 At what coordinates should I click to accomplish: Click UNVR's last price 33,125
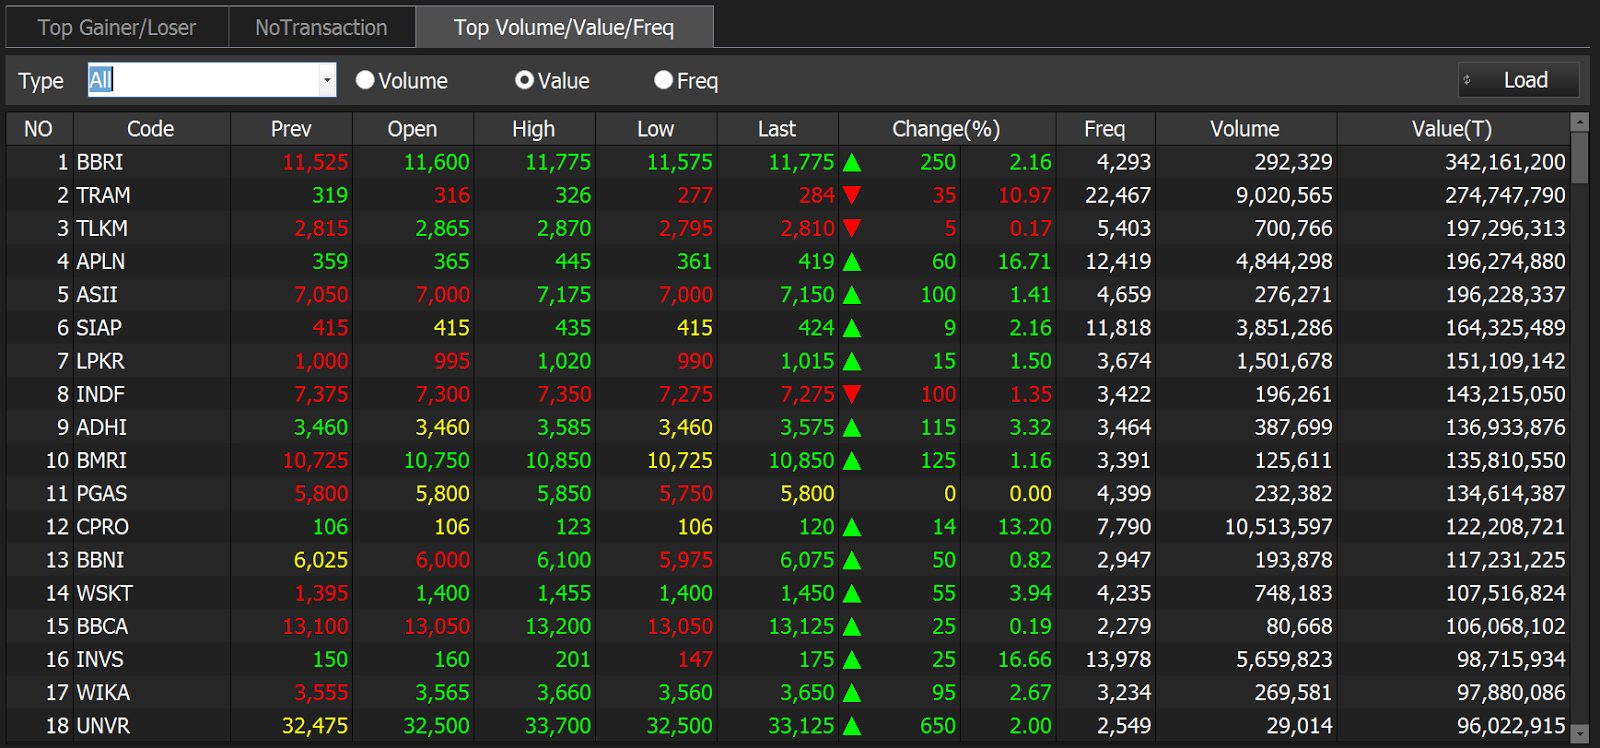(x=801, y=726)
